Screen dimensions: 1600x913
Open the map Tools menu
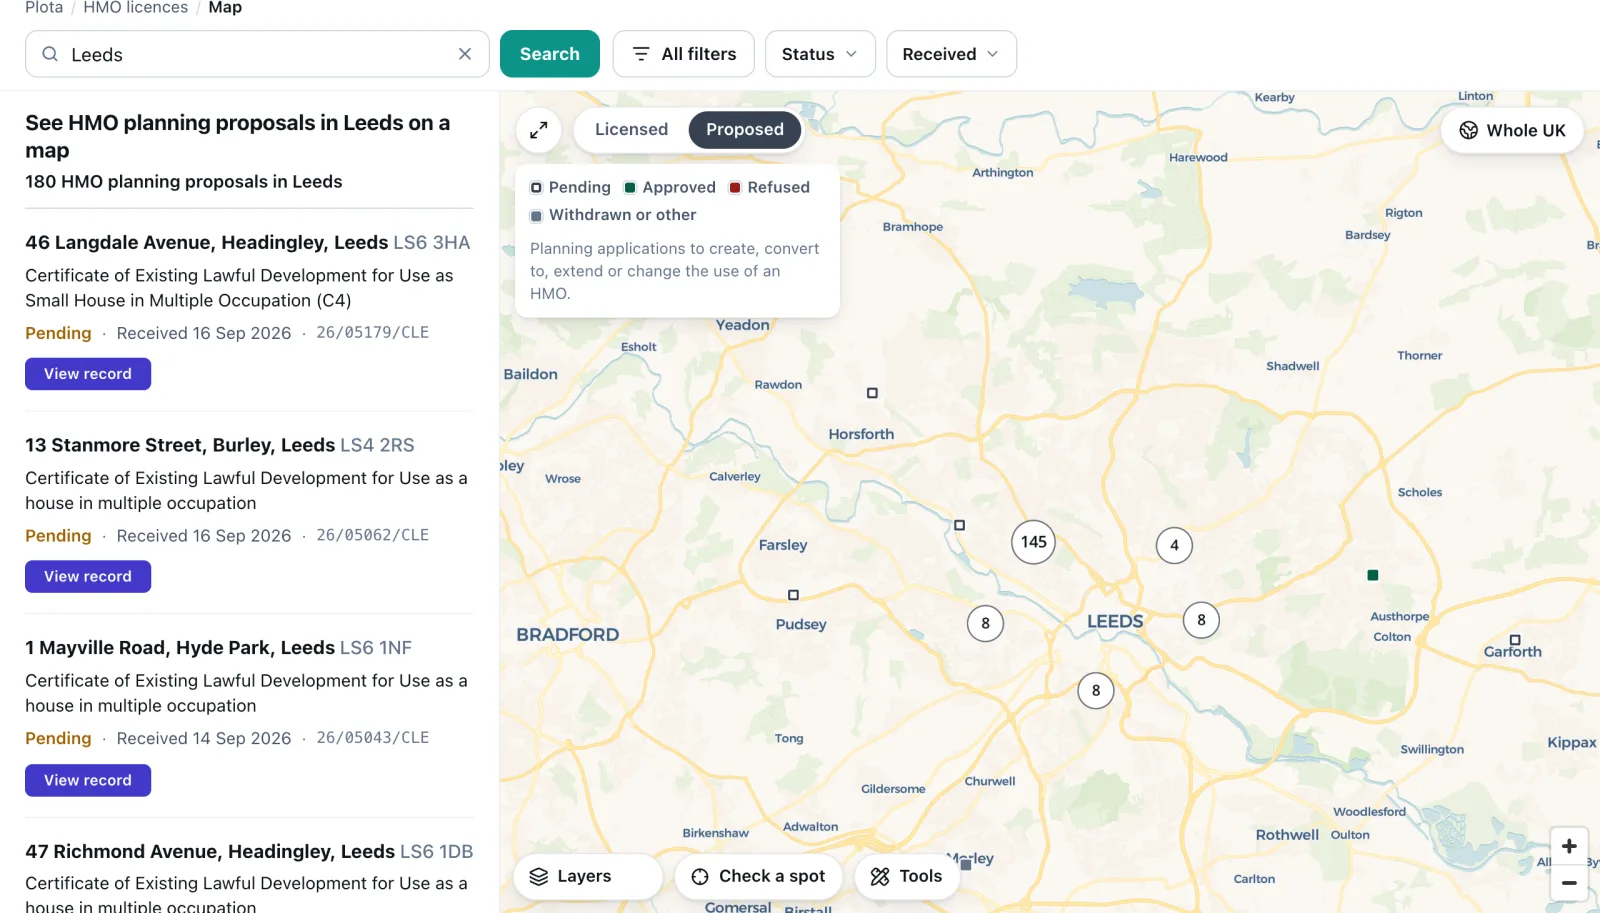coord(906,876)
